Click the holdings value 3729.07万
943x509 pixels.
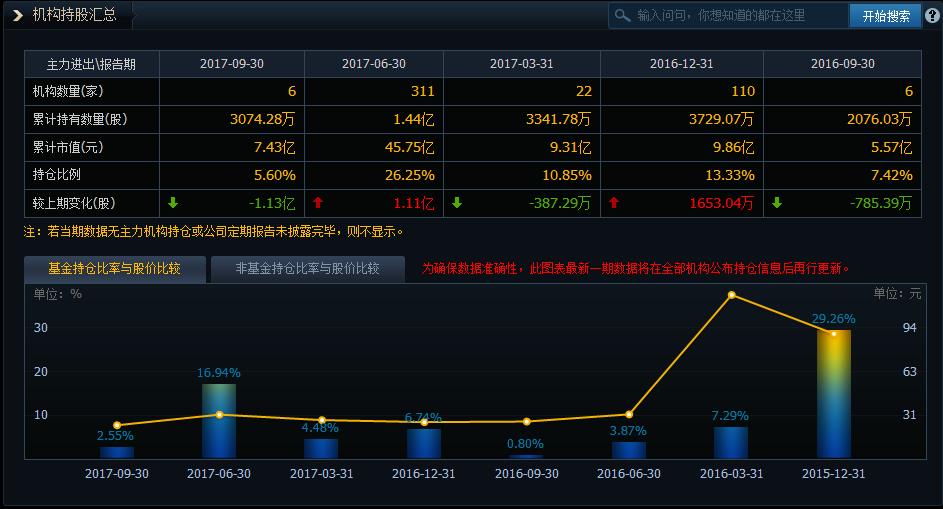(x=722, y=119)
